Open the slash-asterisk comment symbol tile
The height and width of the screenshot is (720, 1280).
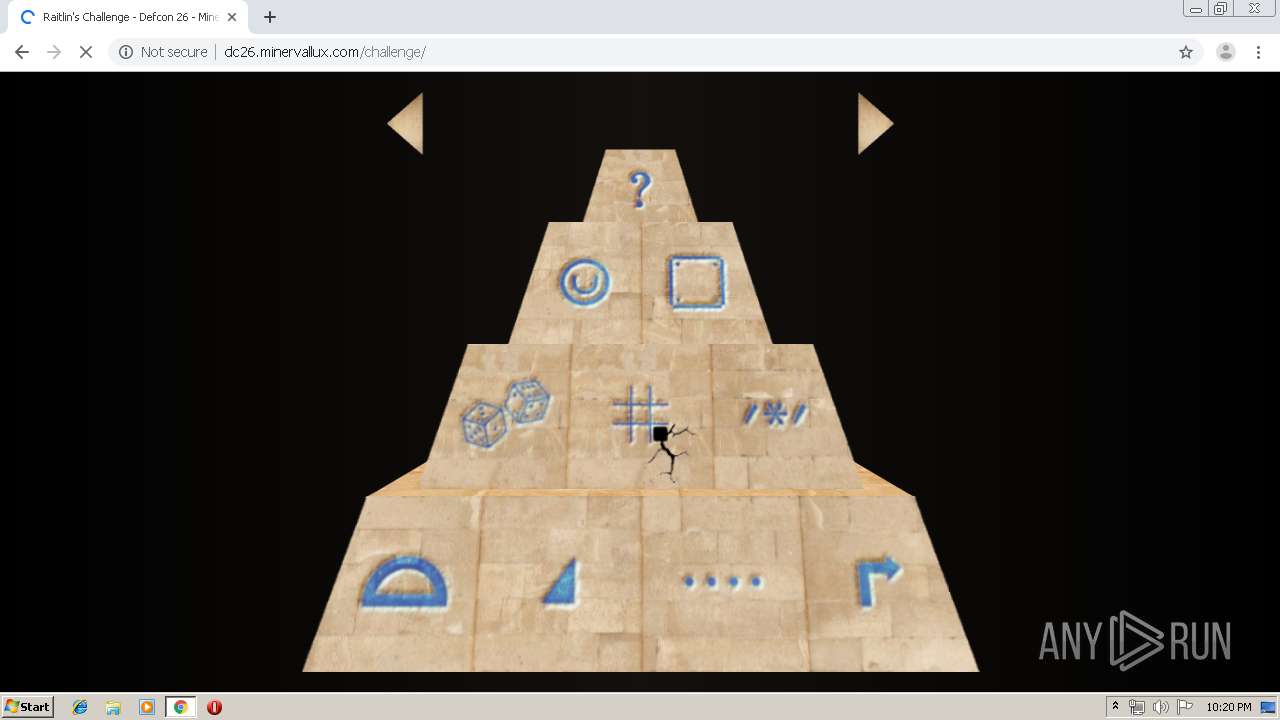coord(775,413)
